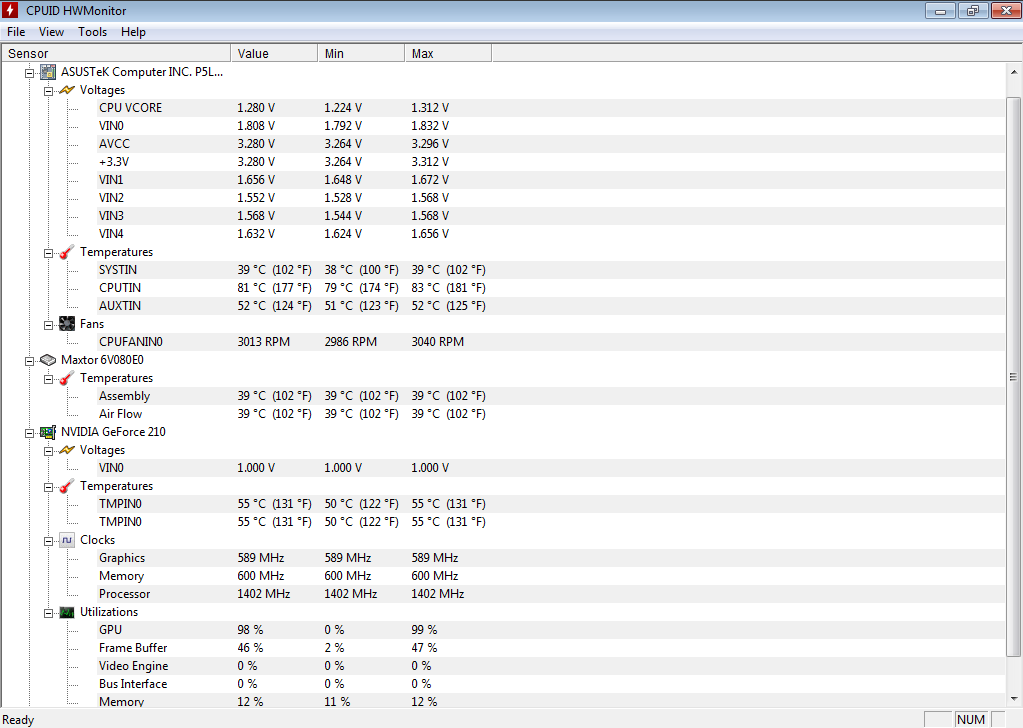1023x728 pixels.
Task: Click the Maxtor hard drive icon
Action: point(48,359)
